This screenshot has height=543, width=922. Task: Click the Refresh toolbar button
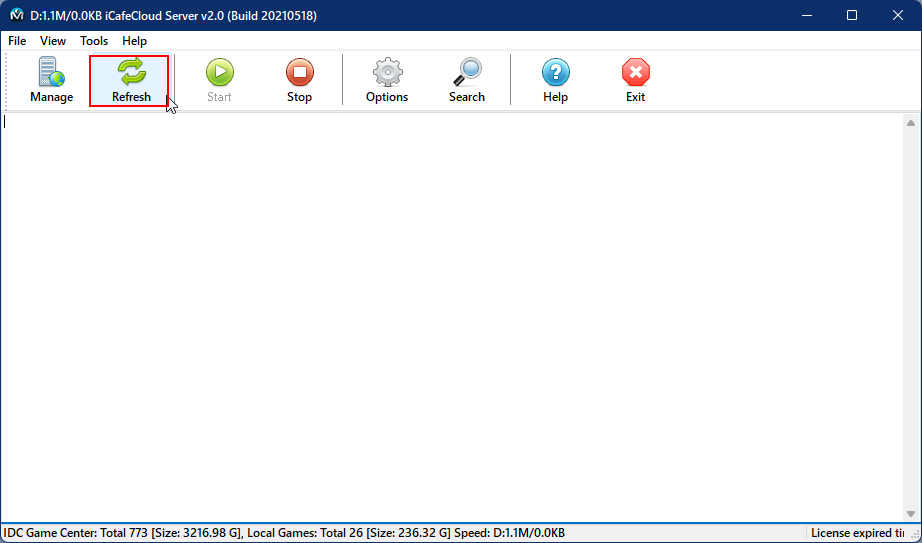tap(130, 80)
